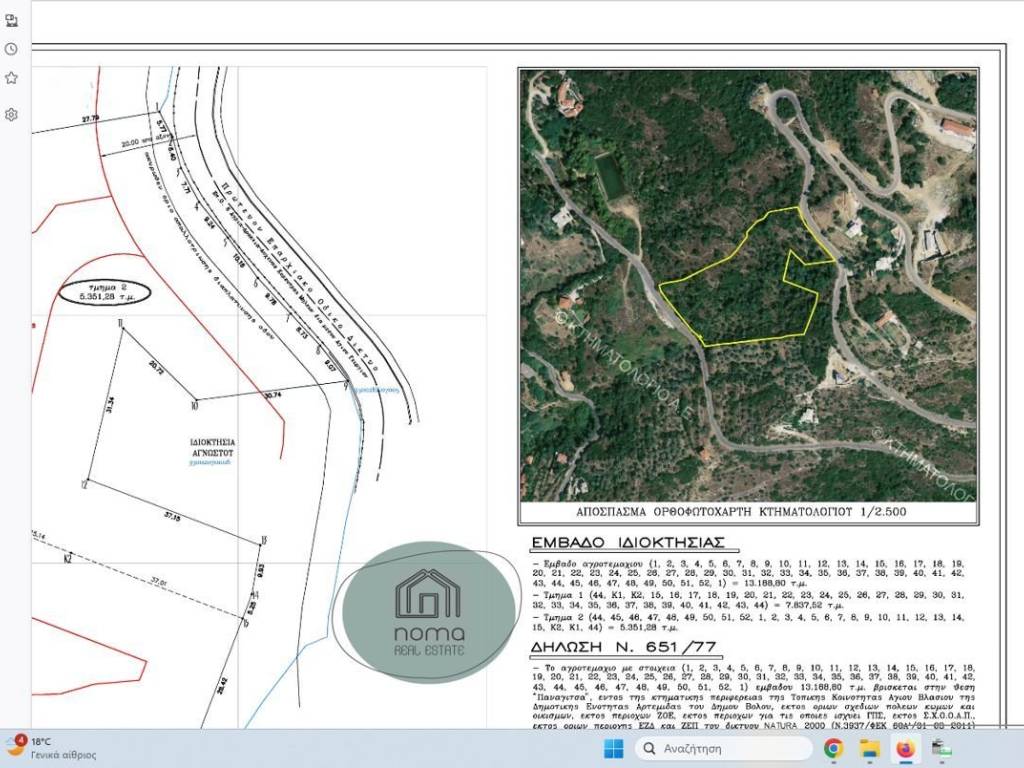1024x768 pixels.
Task: Open the synced tabs sidebar panel
Action: pyautogui.click(x=11, y=19)
